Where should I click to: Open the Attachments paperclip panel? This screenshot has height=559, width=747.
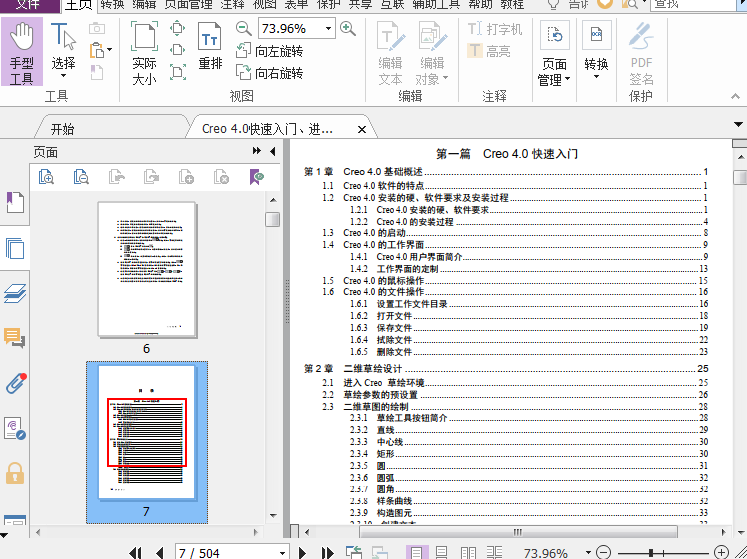[x=15, y=383]
